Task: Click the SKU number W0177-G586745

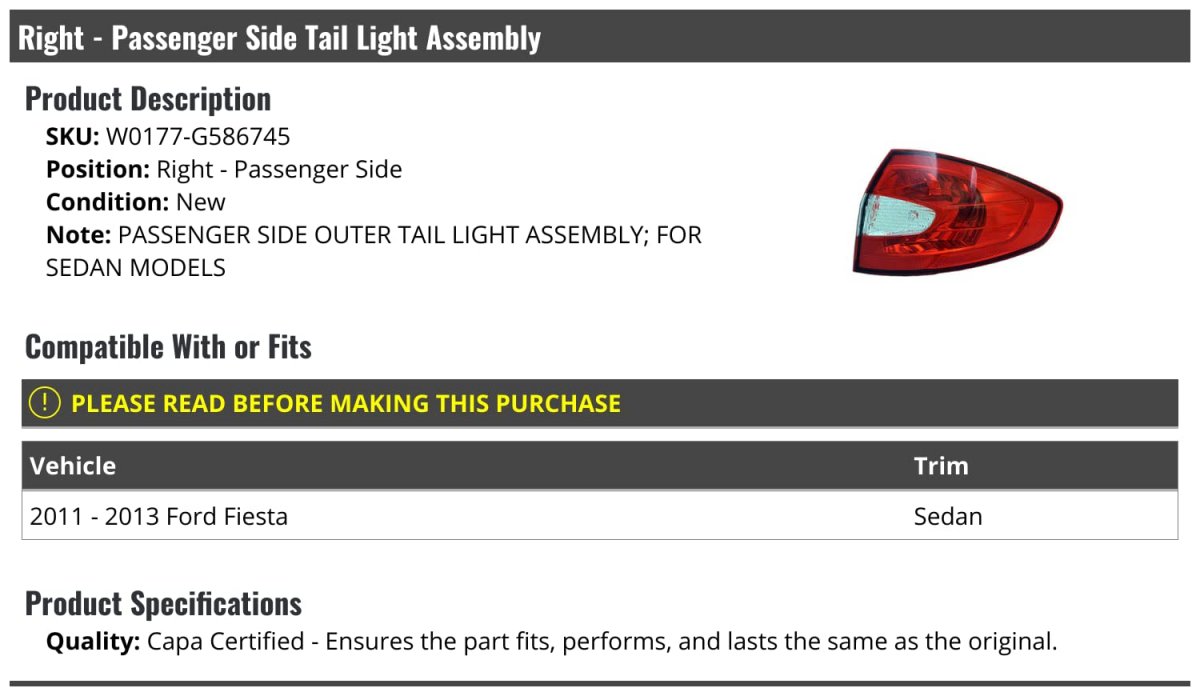Action: click(198, 137)
